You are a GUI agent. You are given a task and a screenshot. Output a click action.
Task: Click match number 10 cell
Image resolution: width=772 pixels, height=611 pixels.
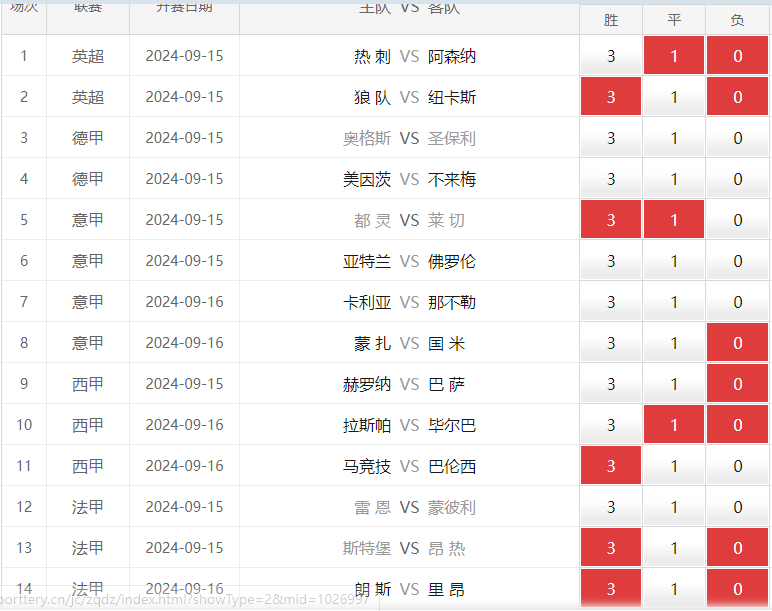(x=24, y=425)
